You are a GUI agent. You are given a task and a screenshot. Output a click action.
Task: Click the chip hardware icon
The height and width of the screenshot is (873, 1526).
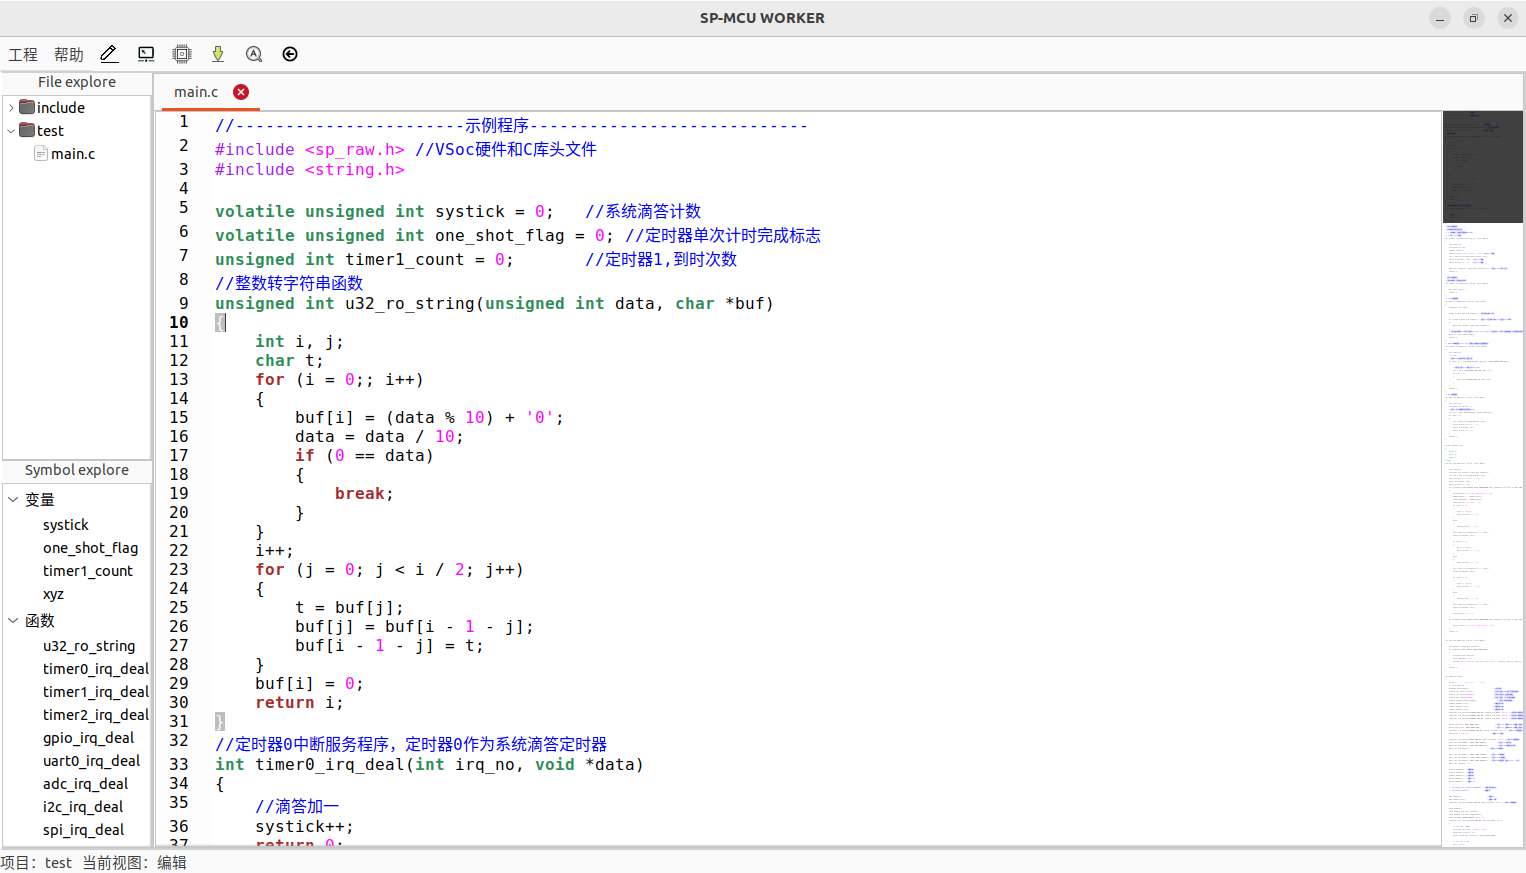point(181,54)
